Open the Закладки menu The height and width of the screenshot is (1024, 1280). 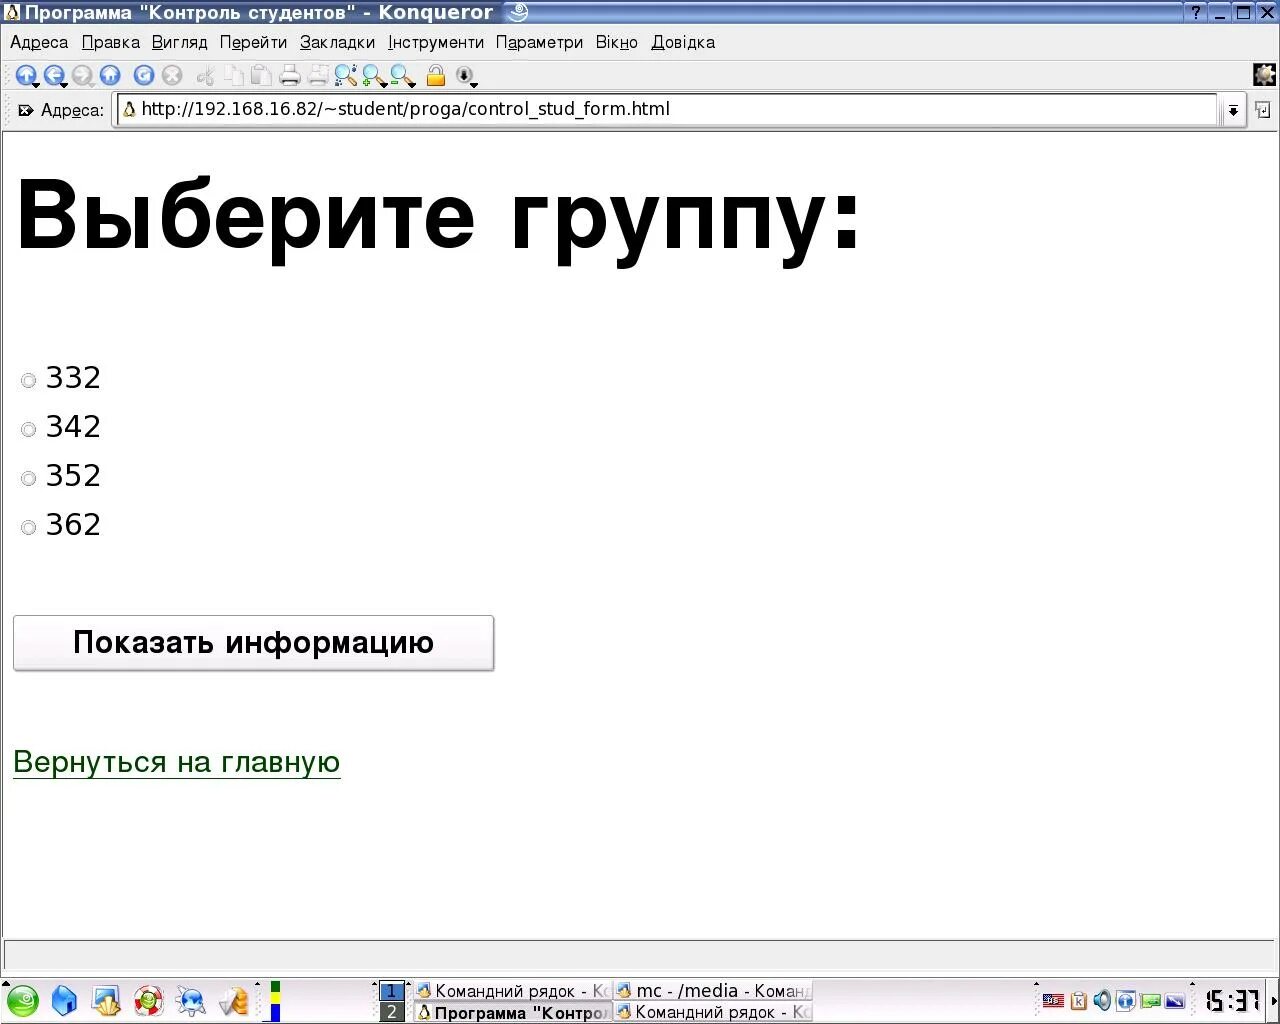click(x=338, y=42)
